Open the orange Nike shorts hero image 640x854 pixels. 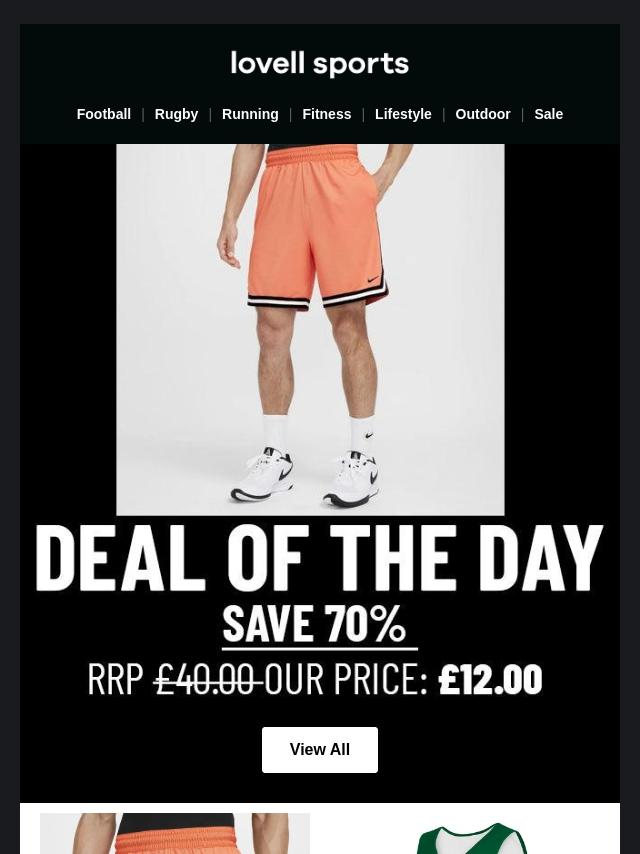[310, 330]
